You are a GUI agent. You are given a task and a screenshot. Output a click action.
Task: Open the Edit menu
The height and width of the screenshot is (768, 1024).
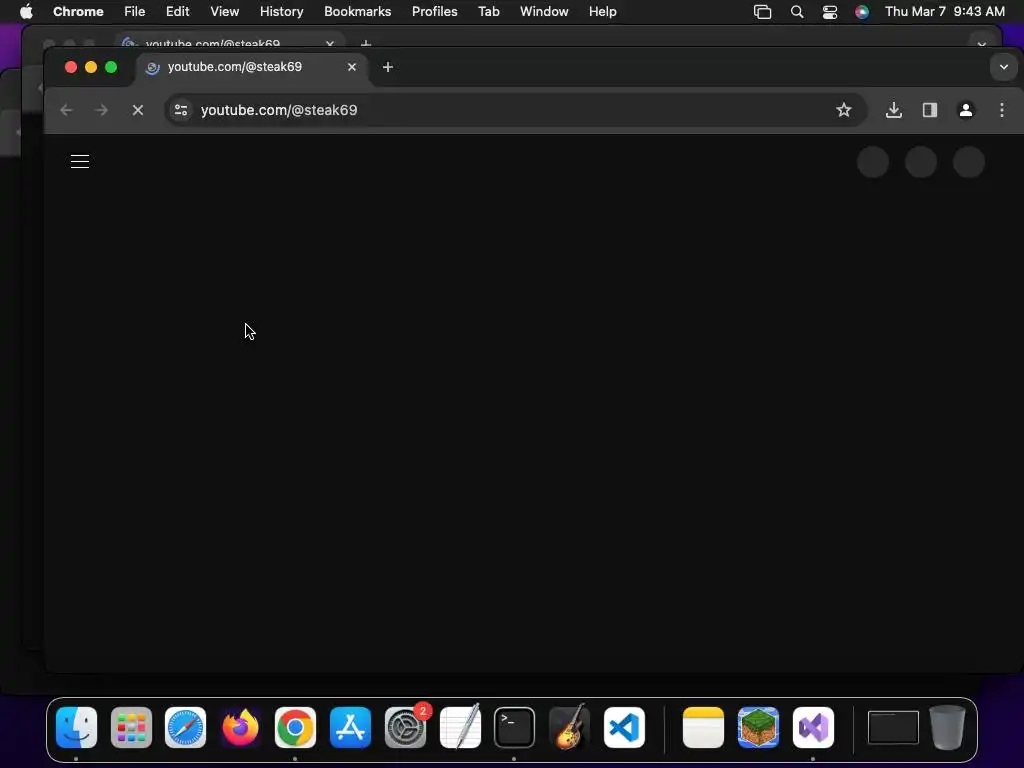click(178, 12)
